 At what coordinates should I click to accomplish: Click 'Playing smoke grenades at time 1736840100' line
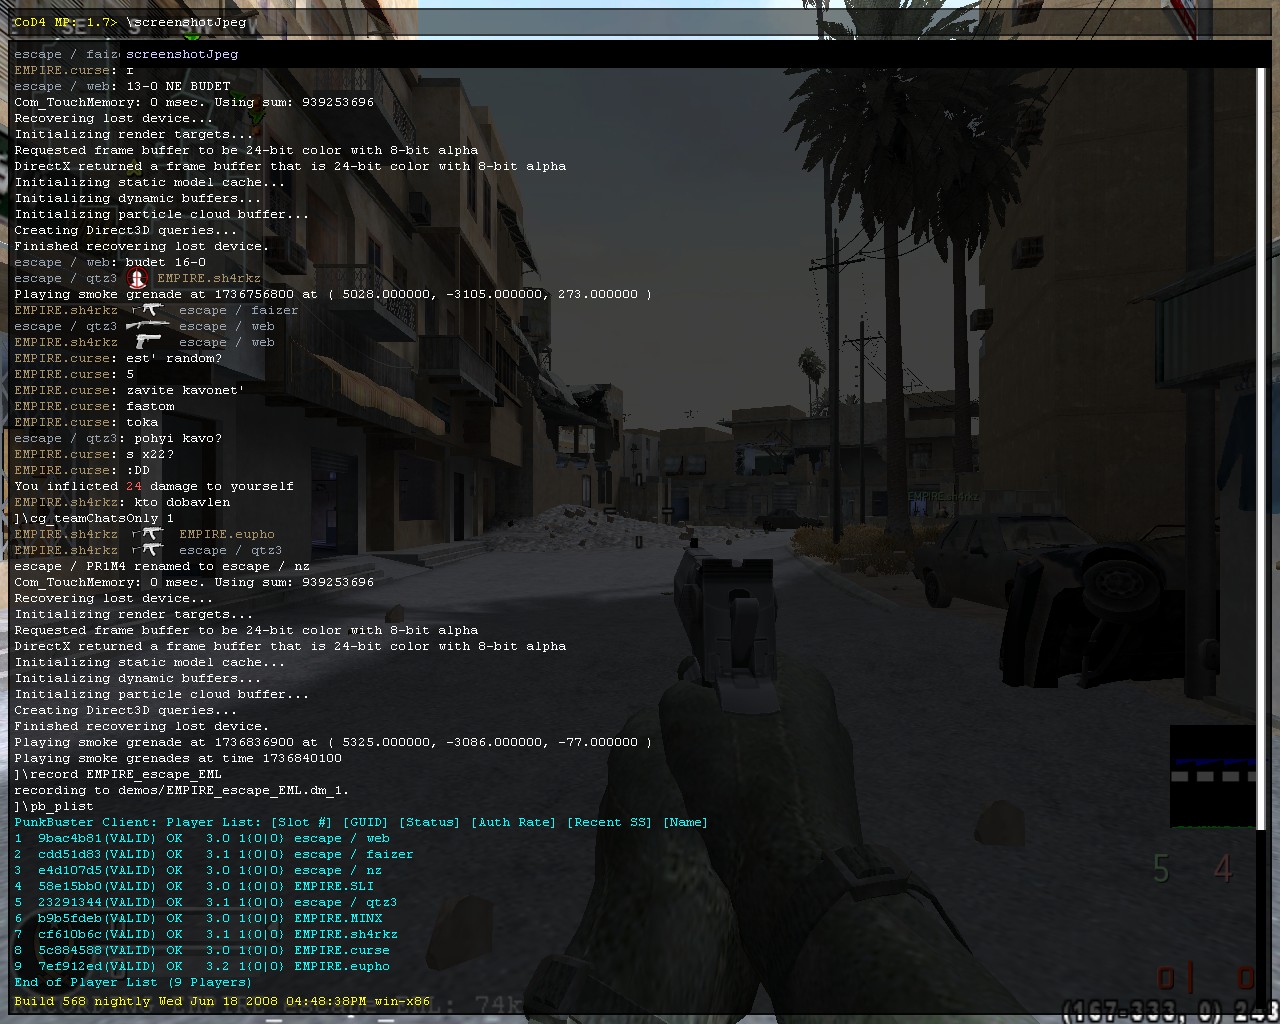pyautogui.click(x=178, y=758)
